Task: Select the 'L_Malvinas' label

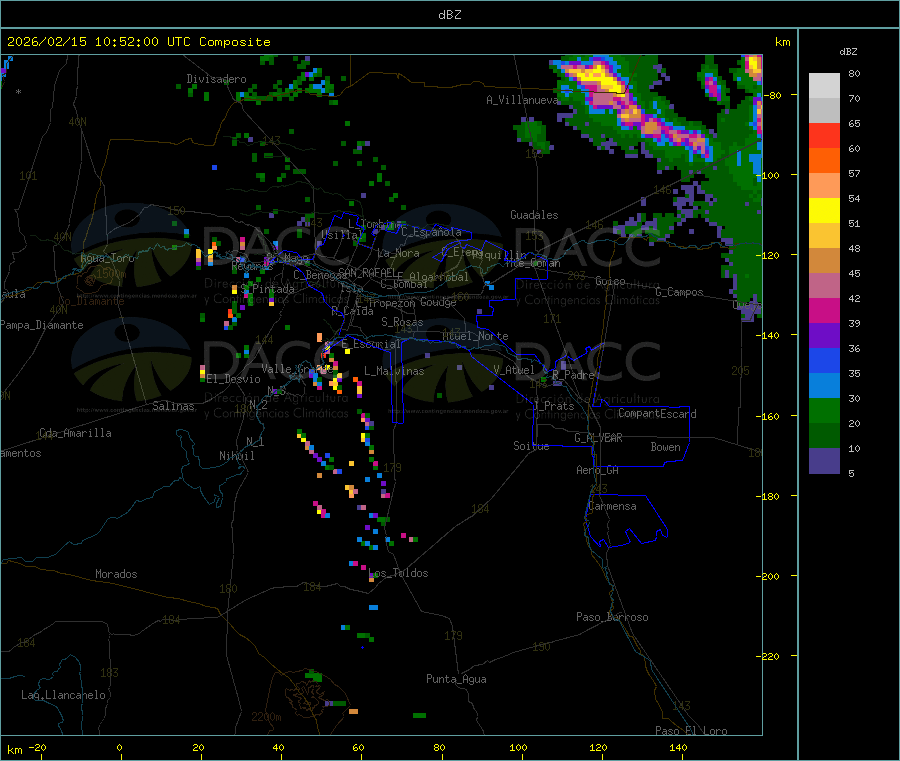Action: click(x=394, y=371)
